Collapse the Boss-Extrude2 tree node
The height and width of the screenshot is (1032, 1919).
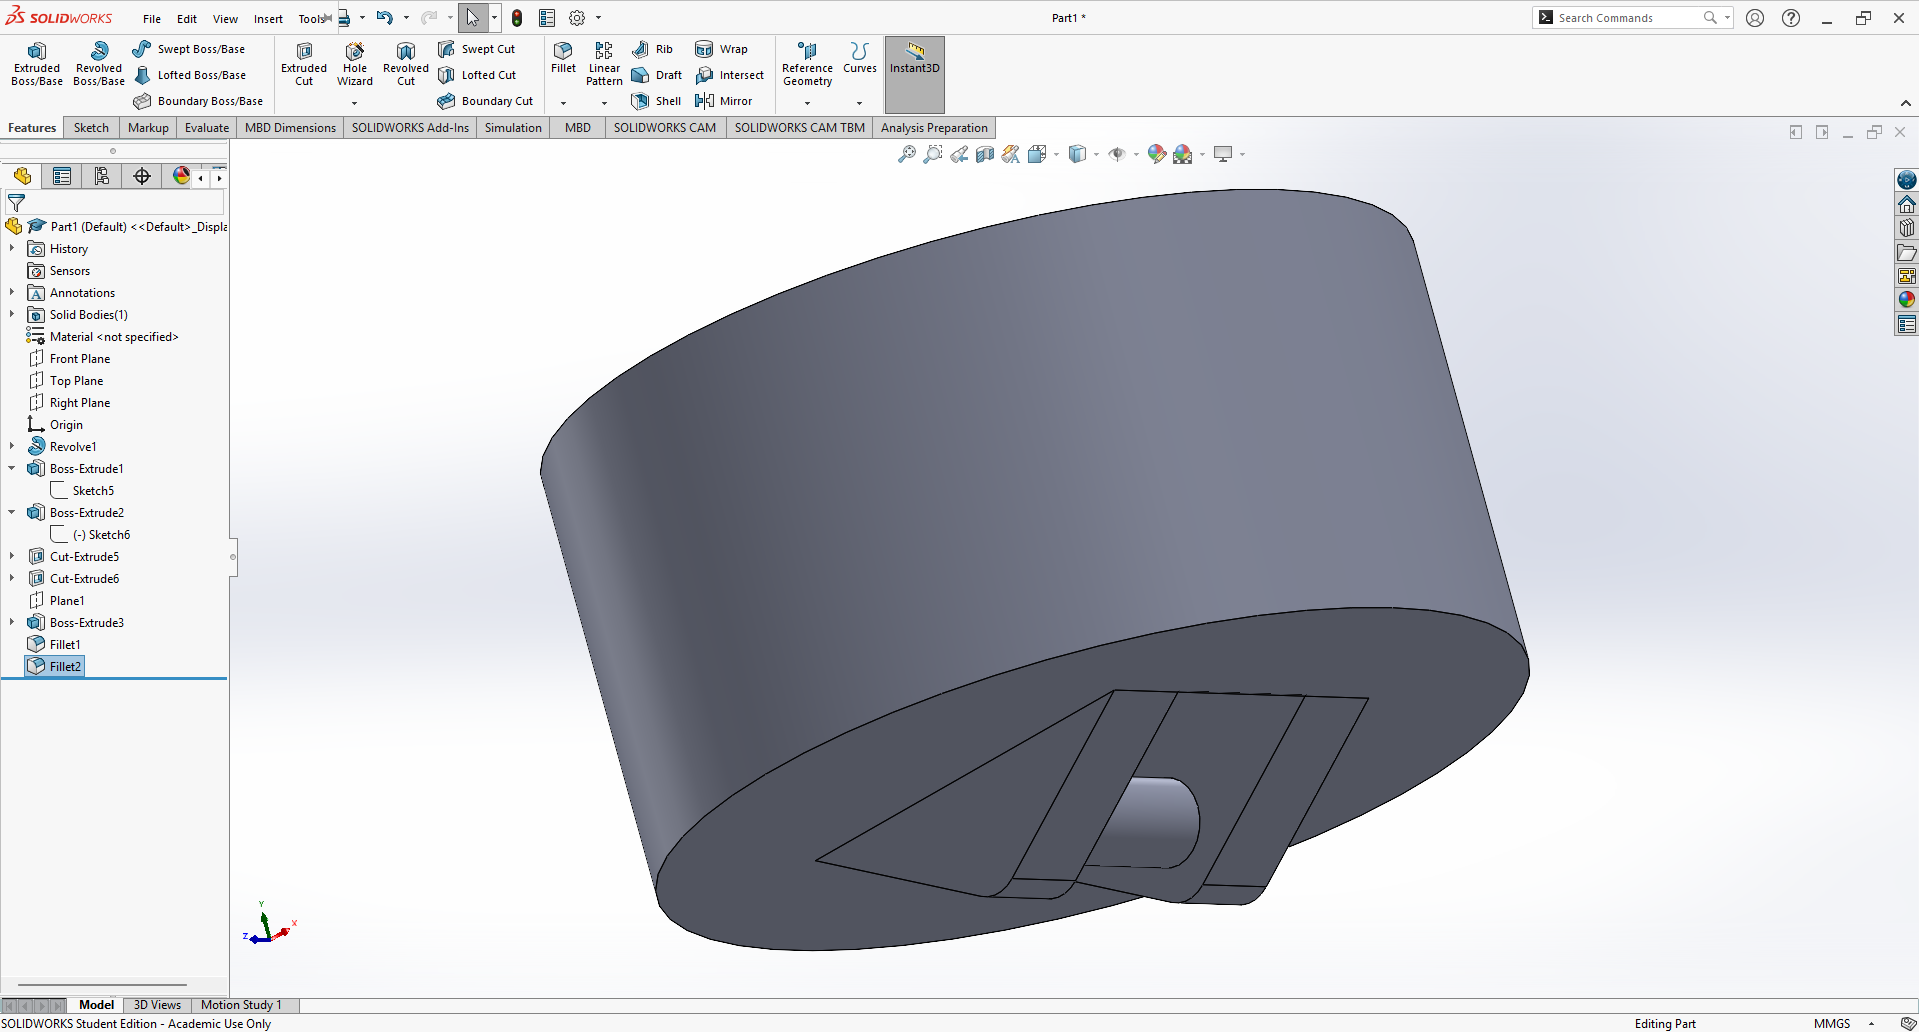(12, 512)
